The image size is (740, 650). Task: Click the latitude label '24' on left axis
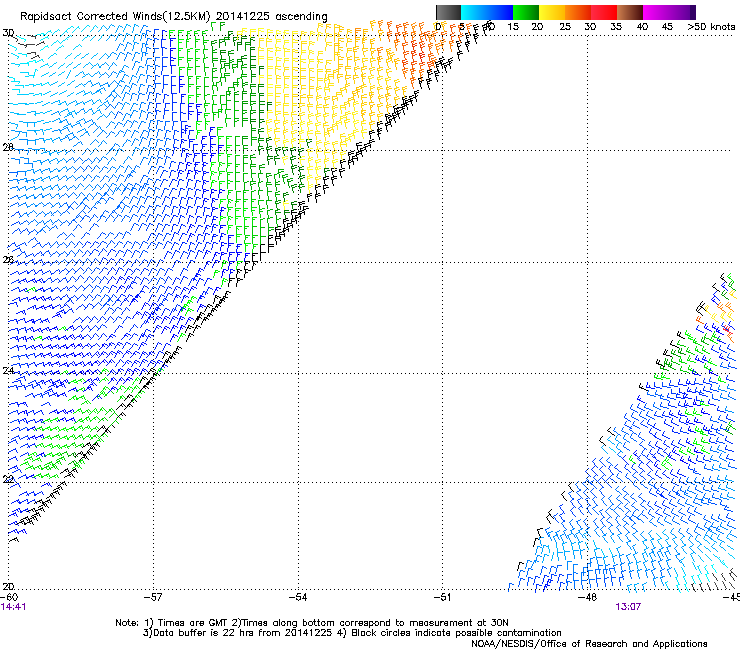8,371
